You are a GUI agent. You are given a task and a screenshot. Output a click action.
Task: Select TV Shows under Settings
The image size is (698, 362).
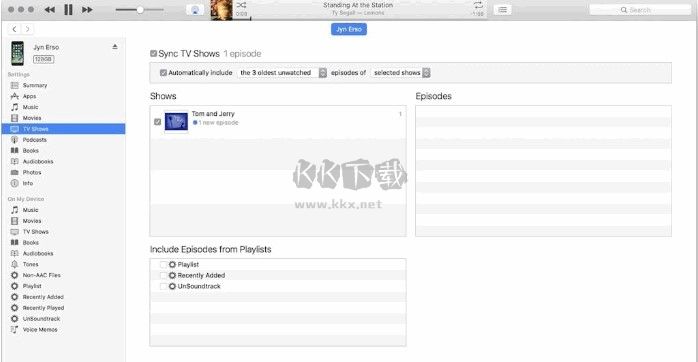pos(63,129)
